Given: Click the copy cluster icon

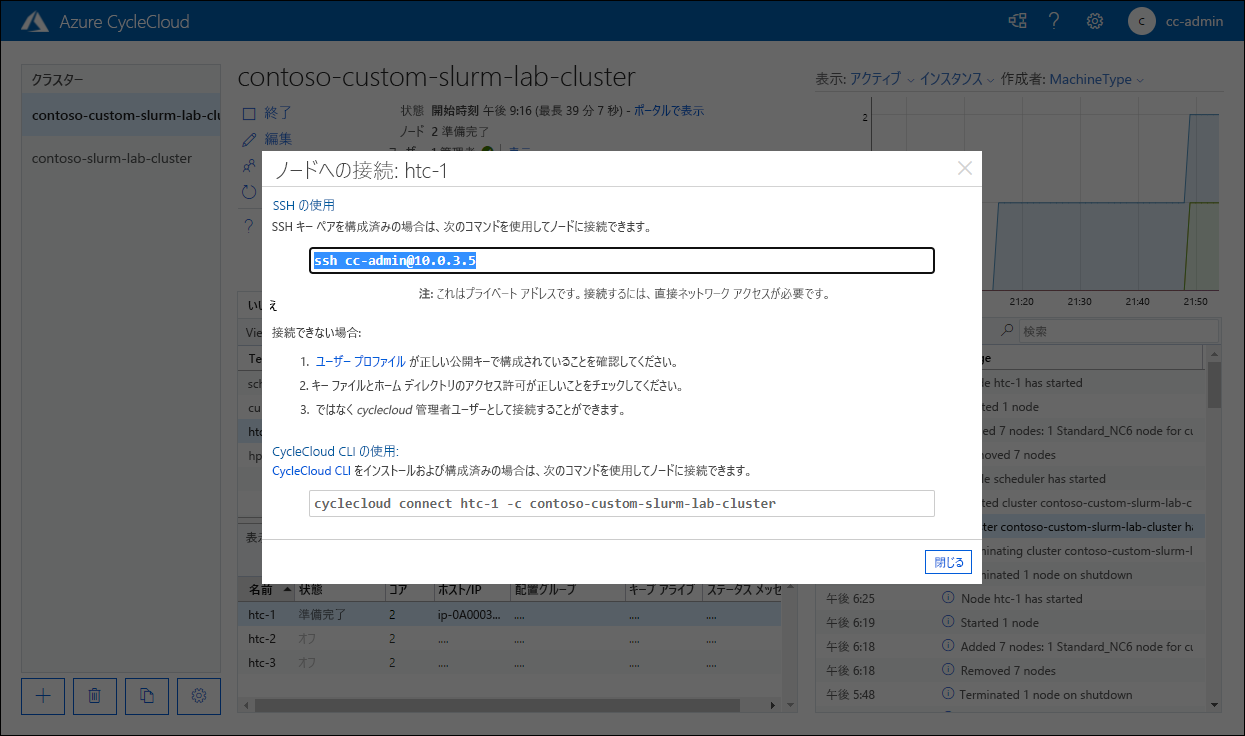Looking at the screenshot, I should [147, 696].
